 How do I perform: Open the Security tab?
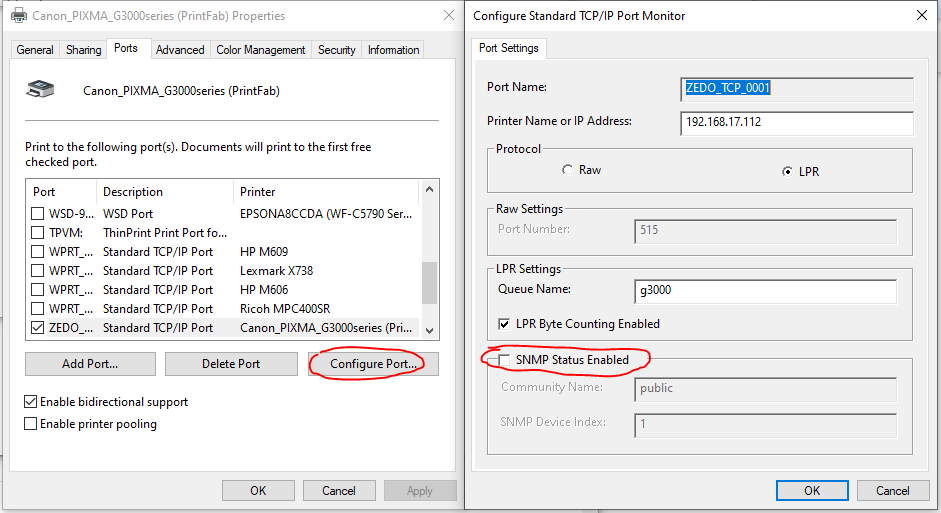336,50
